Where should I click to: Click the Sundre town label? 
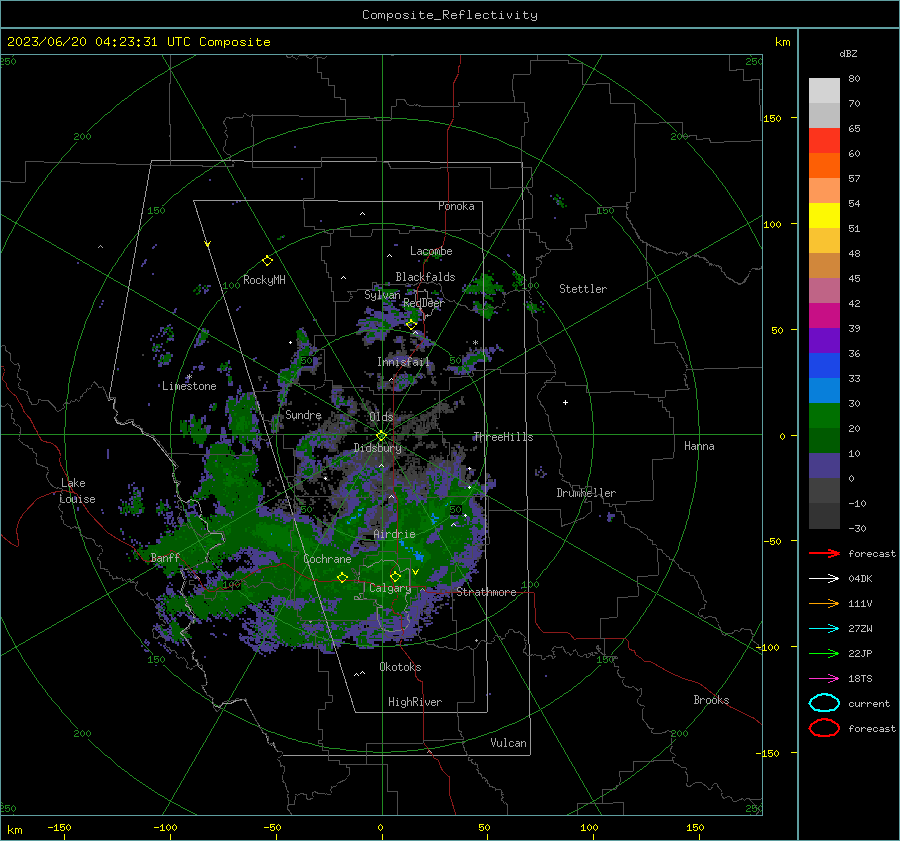tap(303, 415)
